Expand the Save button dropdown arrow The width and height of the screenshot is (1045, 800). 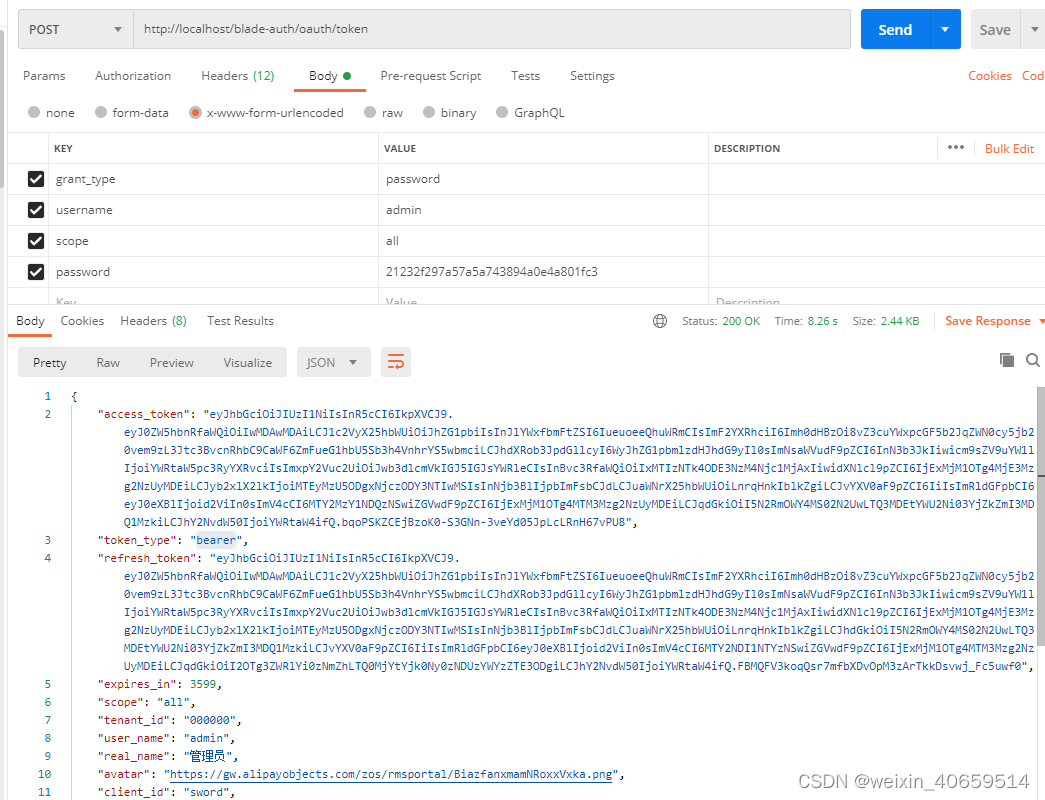click(1034, 29)
